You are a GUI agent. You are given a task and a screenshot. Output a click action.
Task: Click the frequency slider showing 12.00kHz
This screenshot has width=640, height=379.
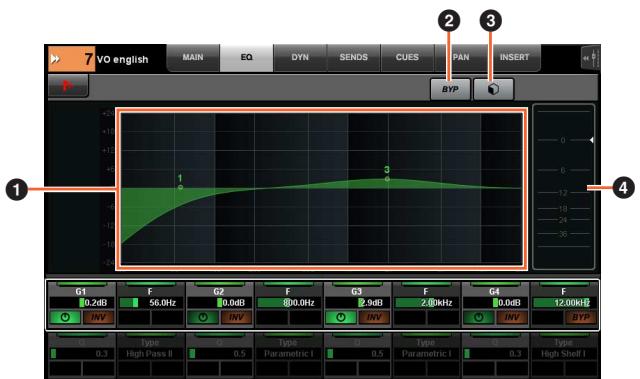click(x=564, y=303)
